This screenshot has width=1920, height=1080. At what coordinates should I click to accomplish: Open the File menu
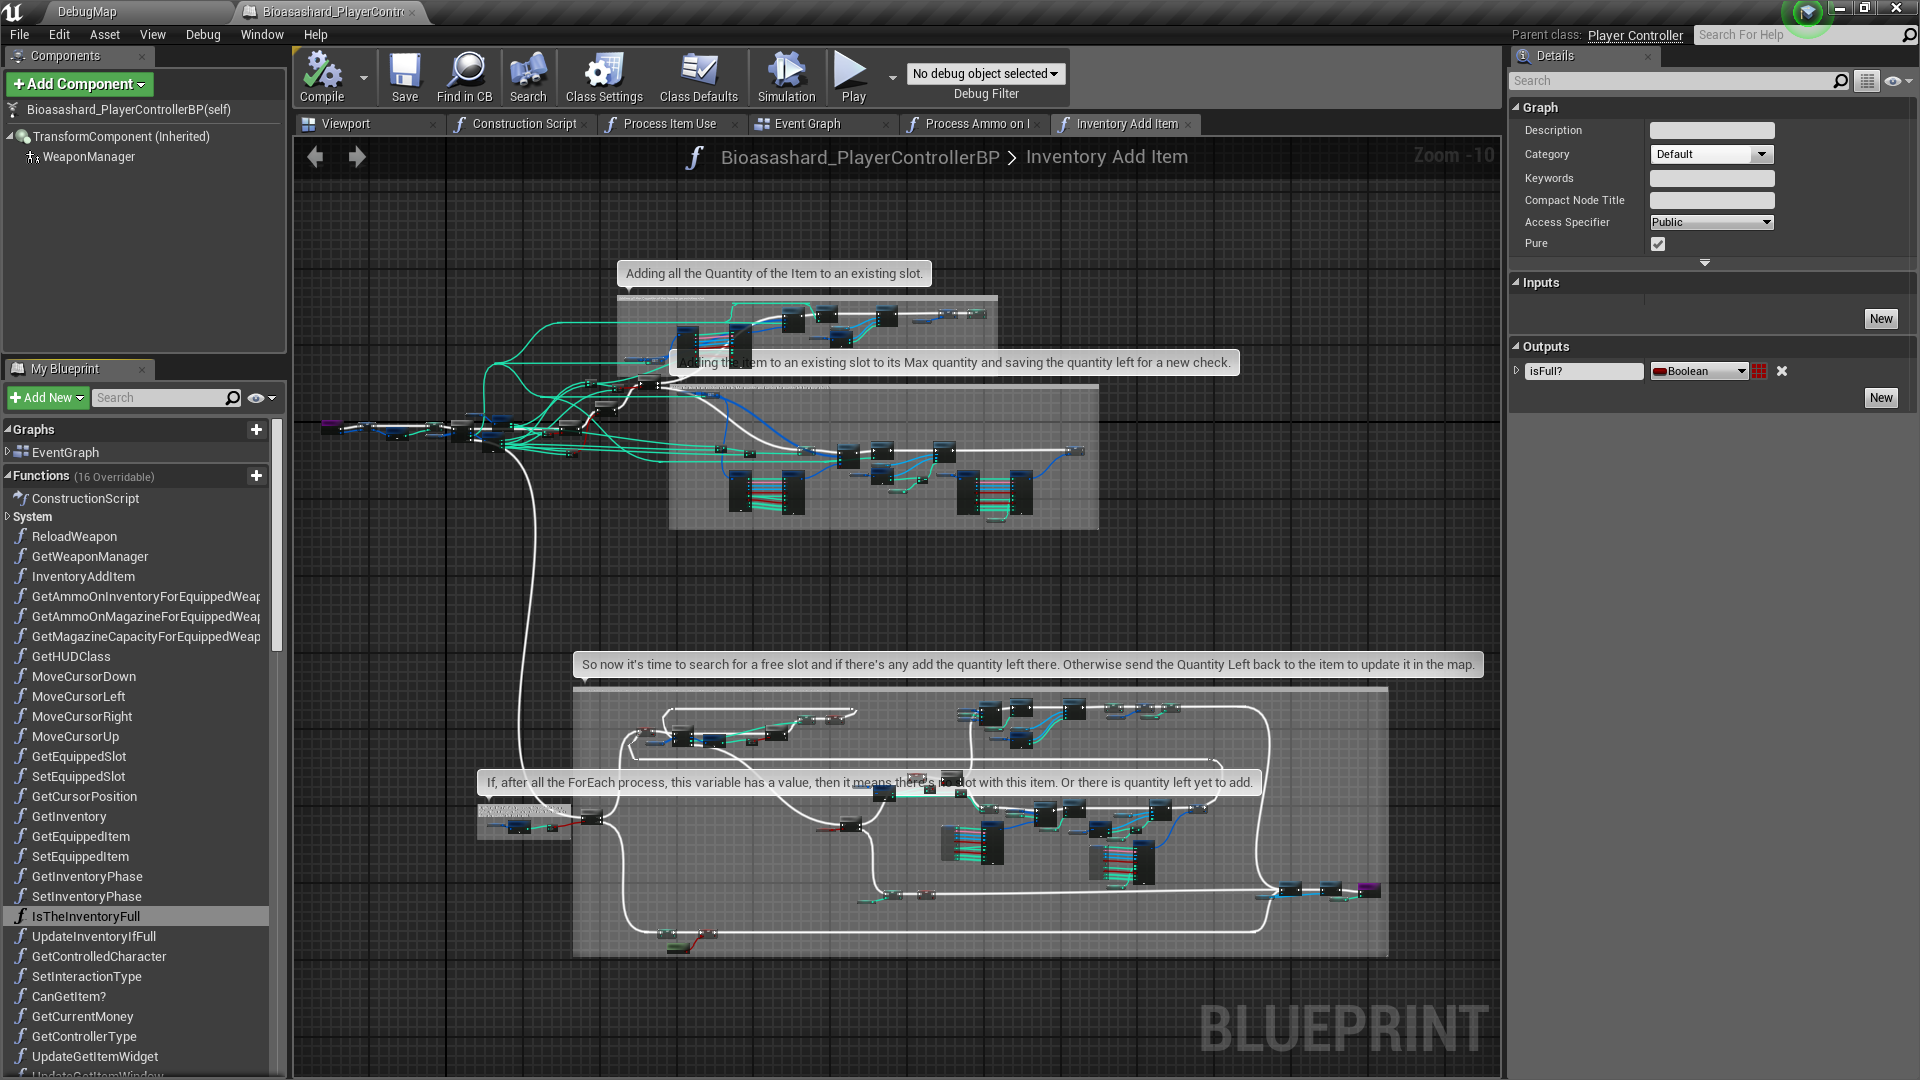(19, 35)
